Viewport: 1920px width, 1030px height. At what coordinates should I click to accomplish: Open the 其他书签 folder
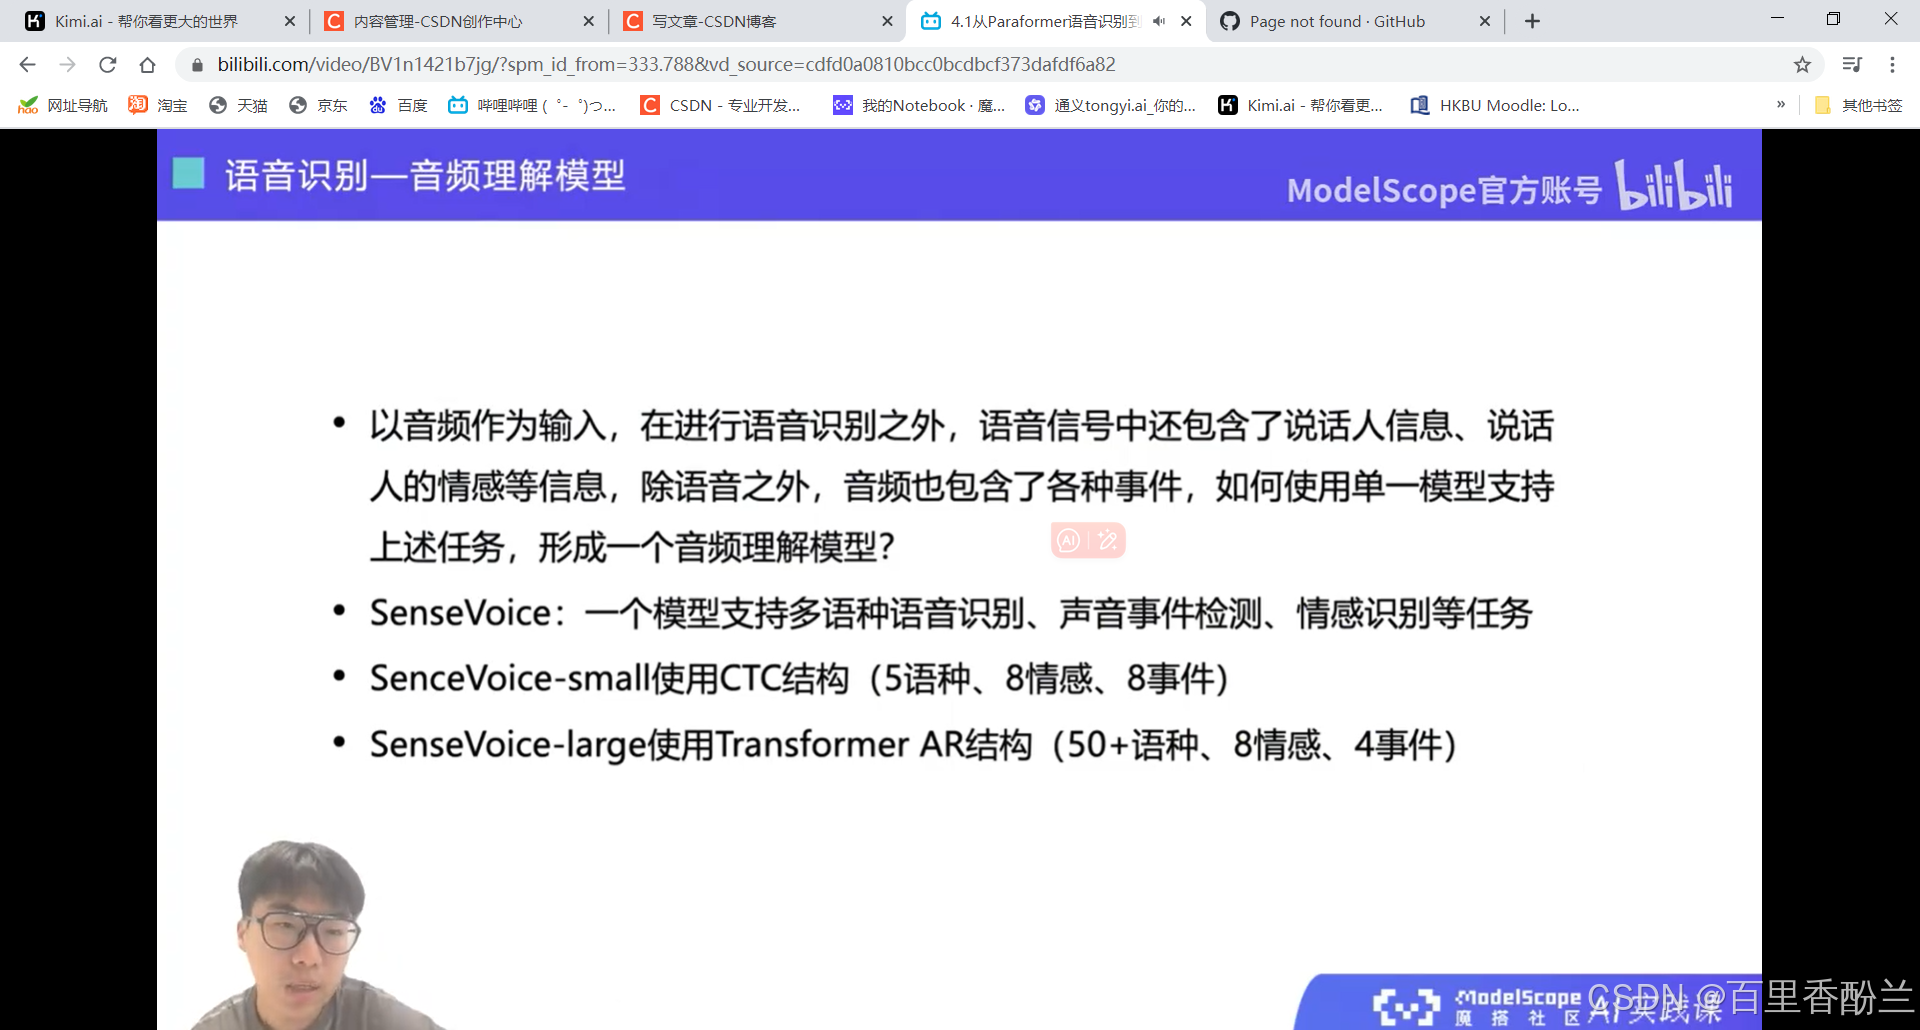(x=1858, y=105)
